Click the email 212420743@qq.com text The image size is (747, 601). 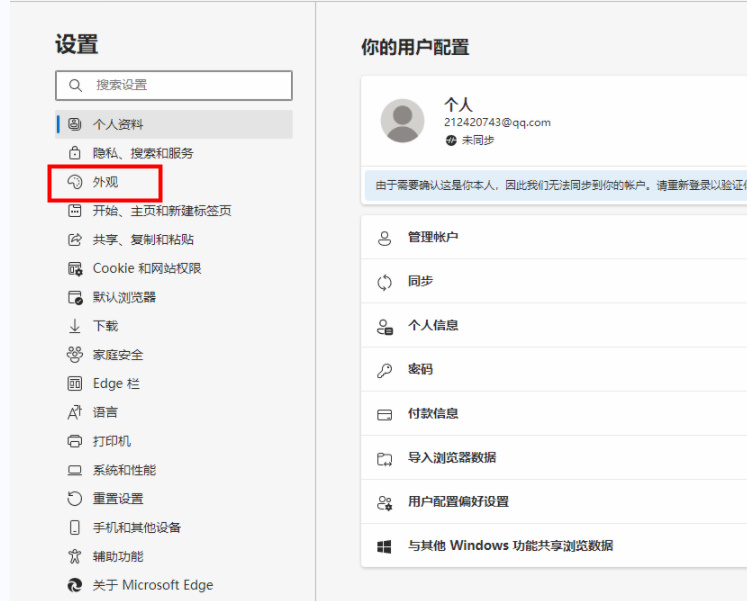pos(497,122)
